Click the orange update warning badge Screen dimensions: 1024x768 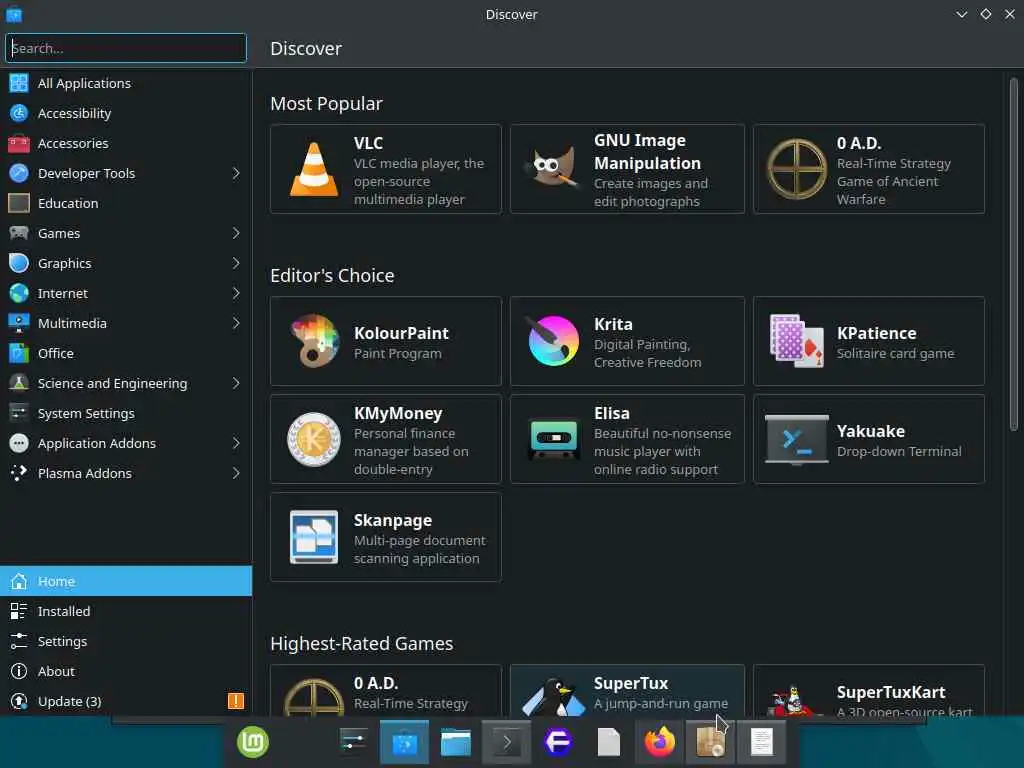[236, 701]
